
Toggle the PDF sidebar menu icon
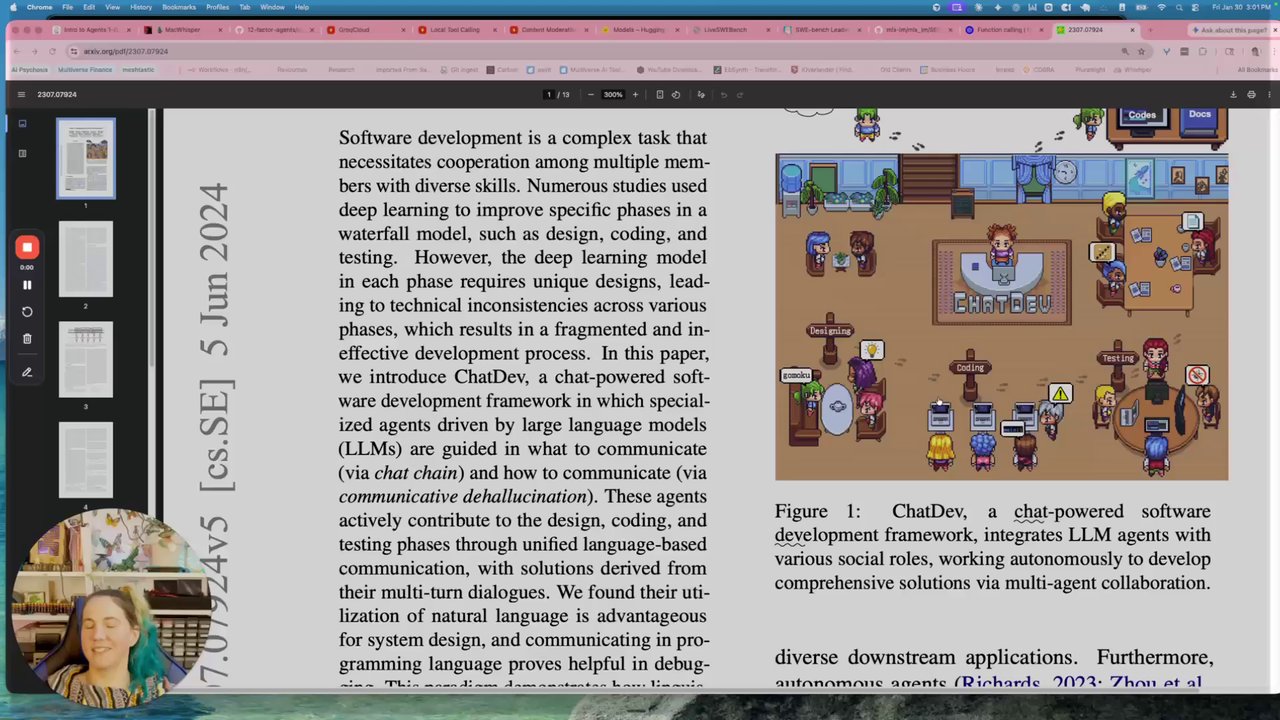click(x=21, y=94)
